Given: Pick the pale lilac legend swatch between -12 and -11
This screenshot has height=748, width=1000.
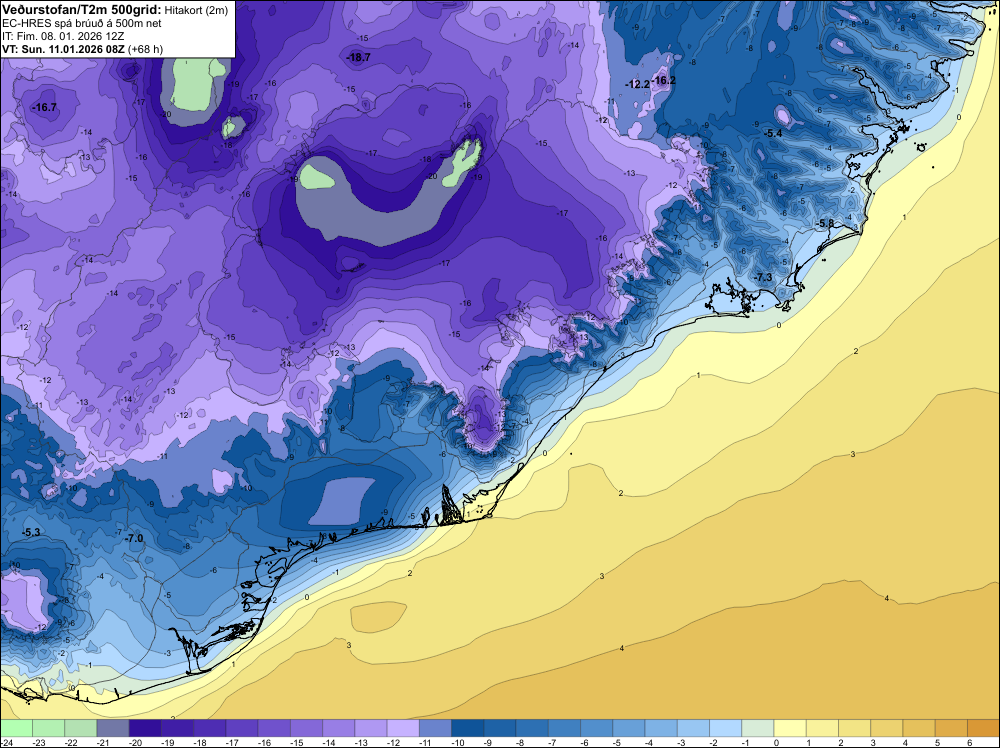Looking at the screenshot, I should (x=403, y=728).
